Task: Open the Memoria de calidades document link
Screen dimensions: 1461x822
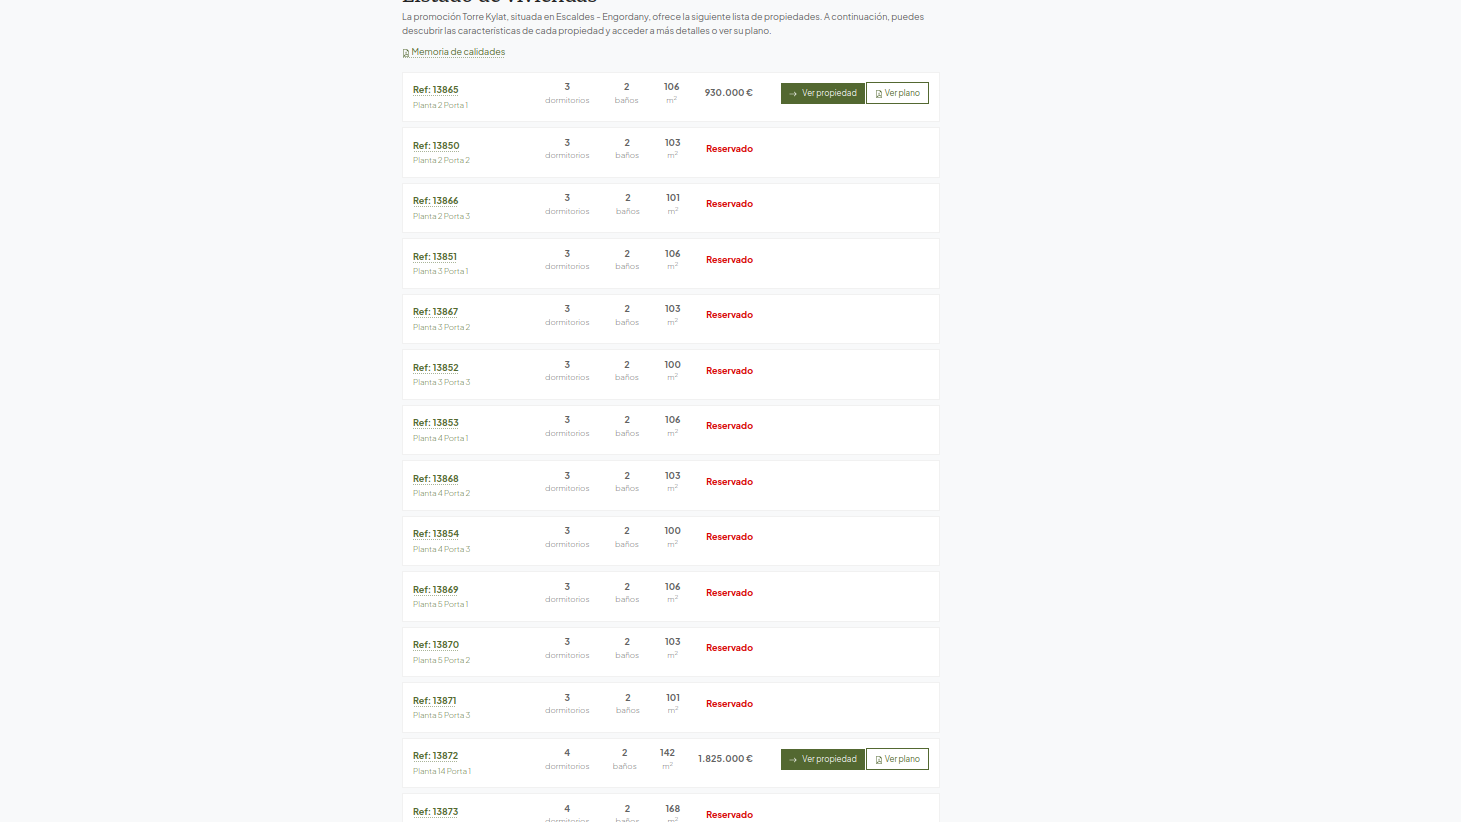Action: (x=458, y=52)
